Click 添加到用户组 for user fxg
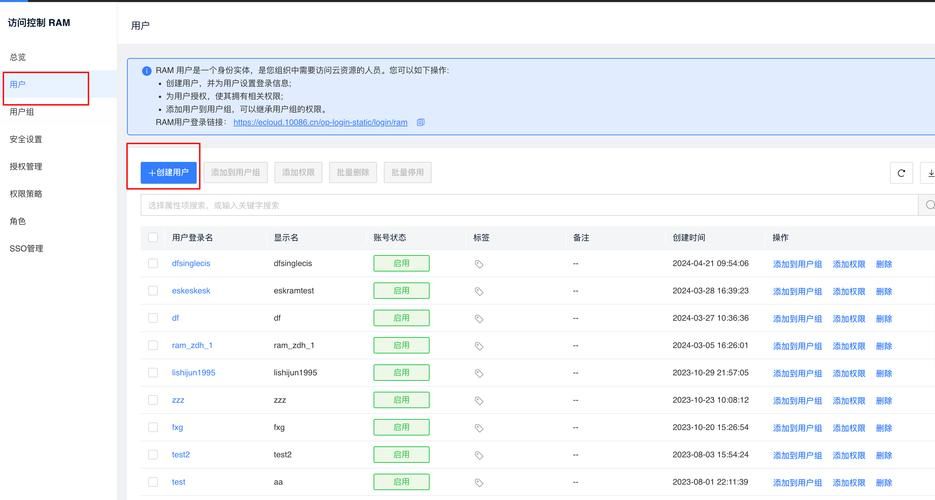The image size is (935, 500). 797,428
